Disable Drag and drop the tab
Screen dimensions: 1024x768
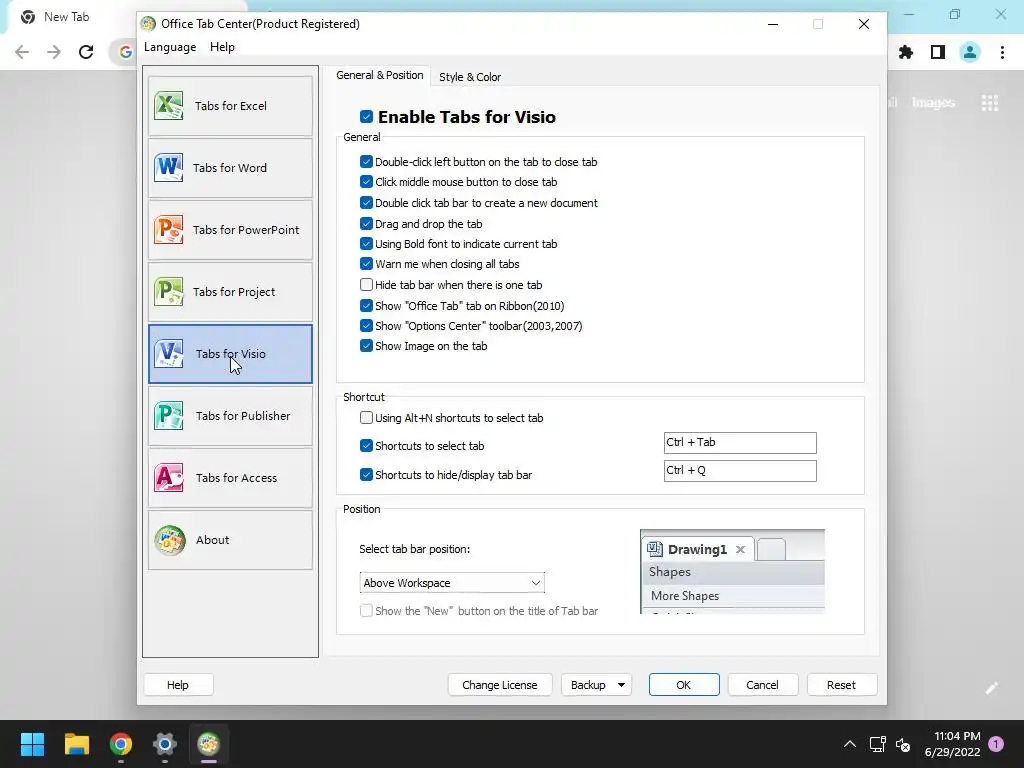pyautogui.click(x=366, y=224)
